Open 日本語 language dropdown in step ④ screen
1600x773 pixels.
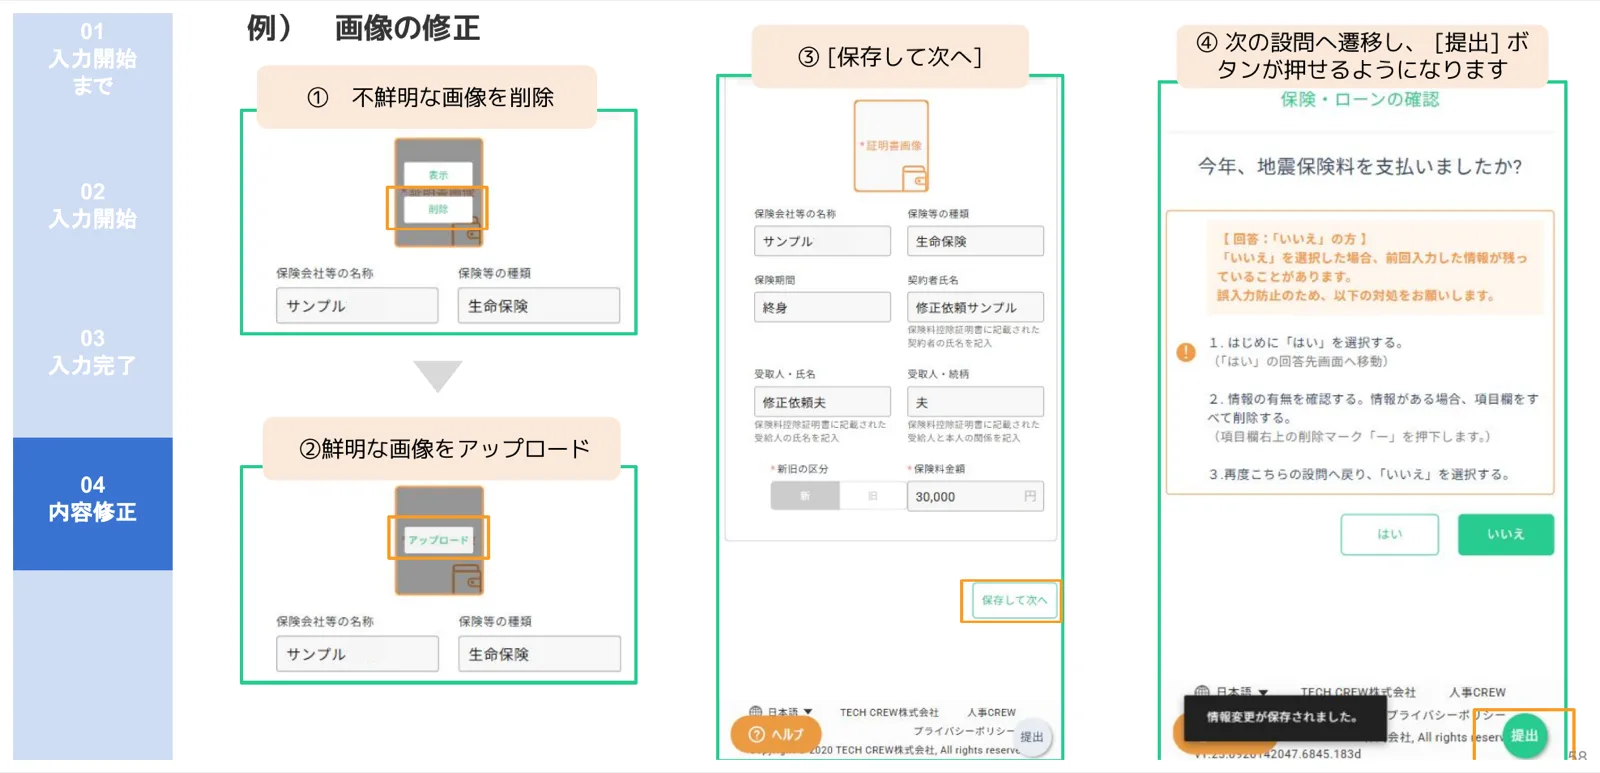(x=1242, y=692)
